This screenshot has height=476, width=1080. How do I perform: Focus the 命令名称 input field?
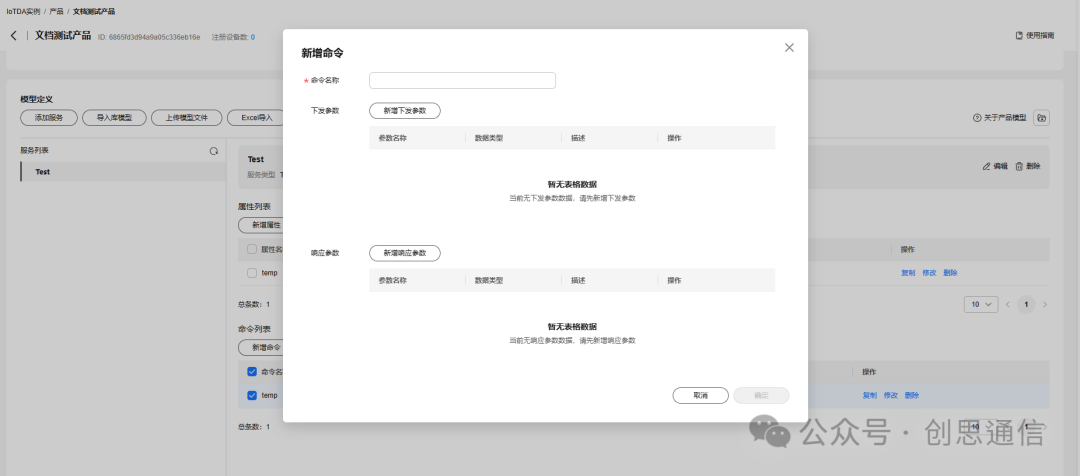[x=462, y=81]
